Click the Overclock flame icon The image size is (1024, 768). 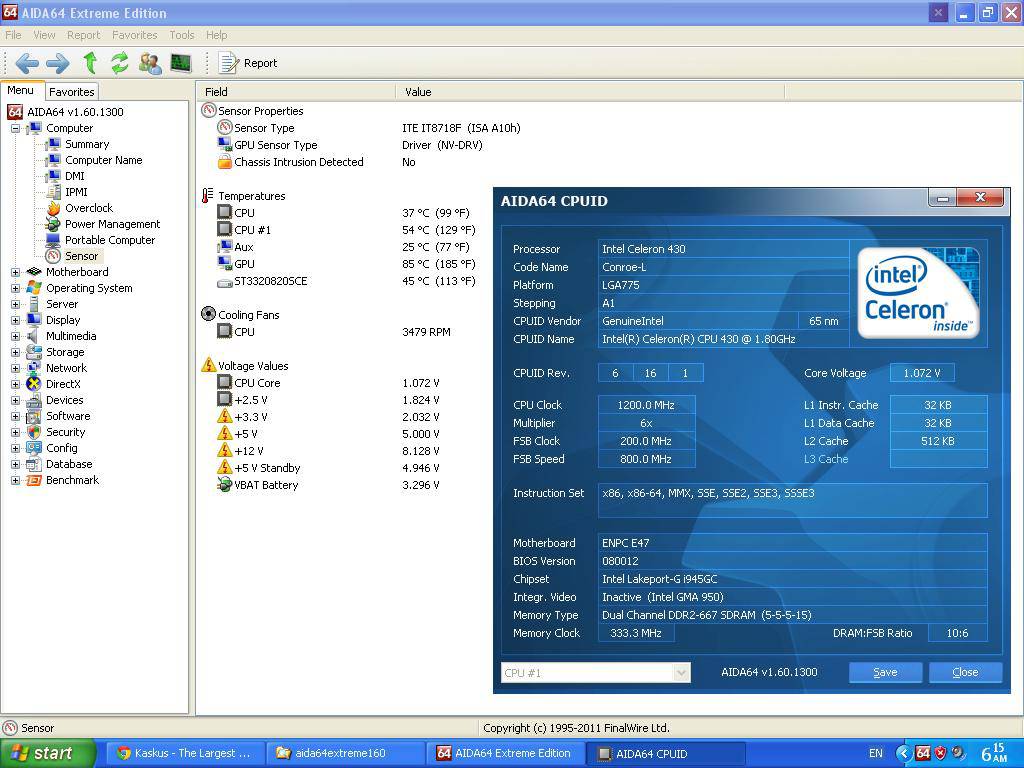pos(54,208)
